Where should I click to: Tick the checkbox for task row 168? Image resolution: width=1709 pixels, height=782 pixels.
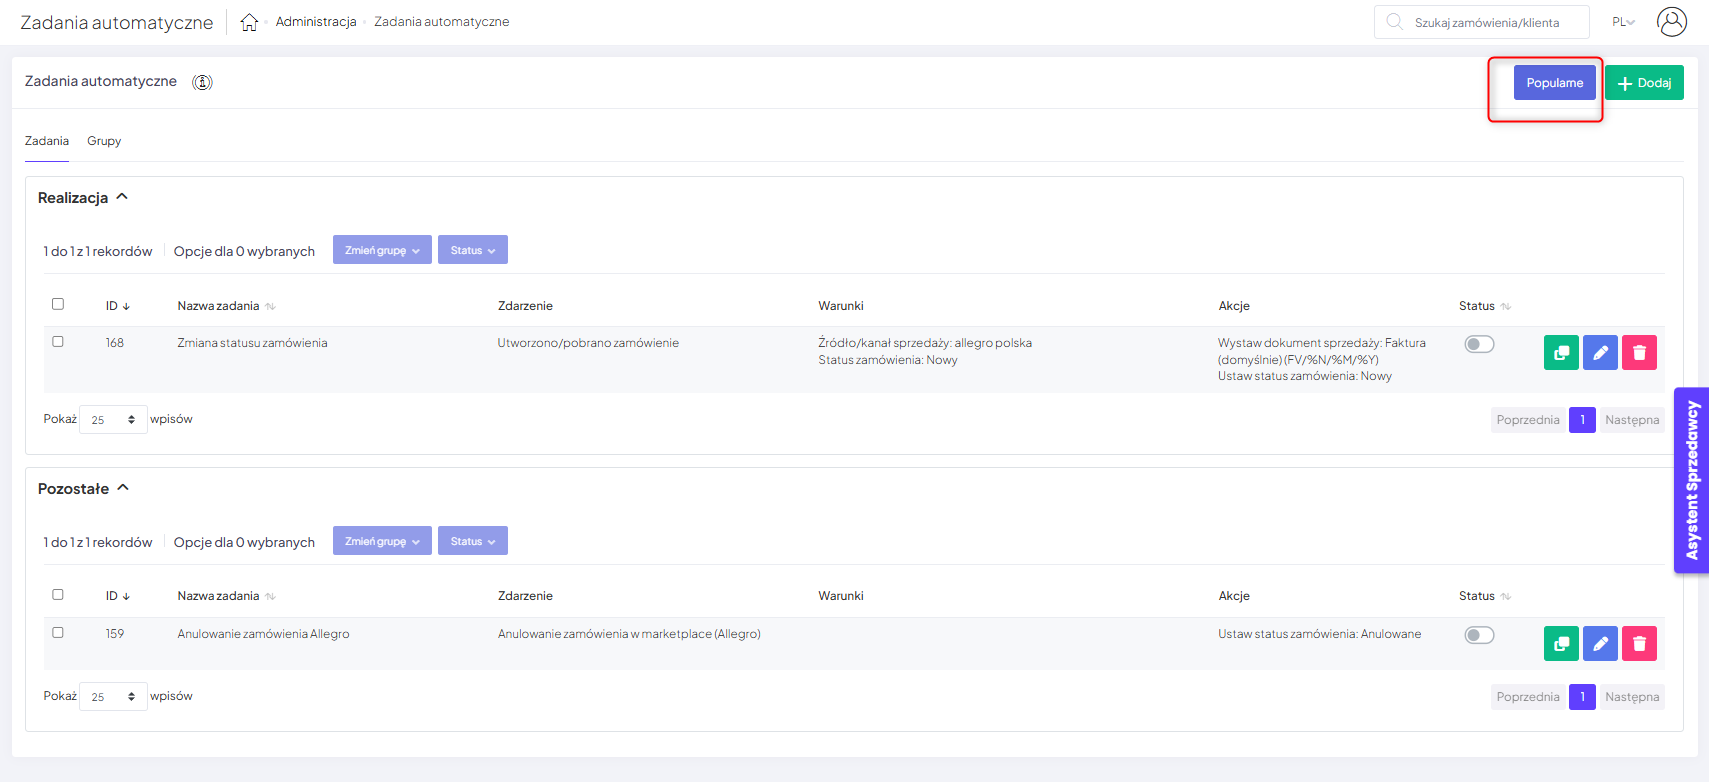58,342
